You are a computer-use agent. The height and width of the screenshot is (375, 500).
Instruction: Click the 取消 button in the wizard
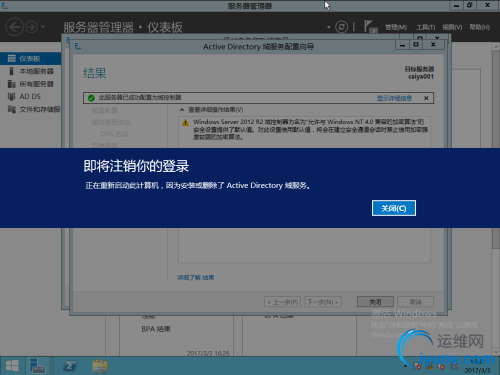416,302
